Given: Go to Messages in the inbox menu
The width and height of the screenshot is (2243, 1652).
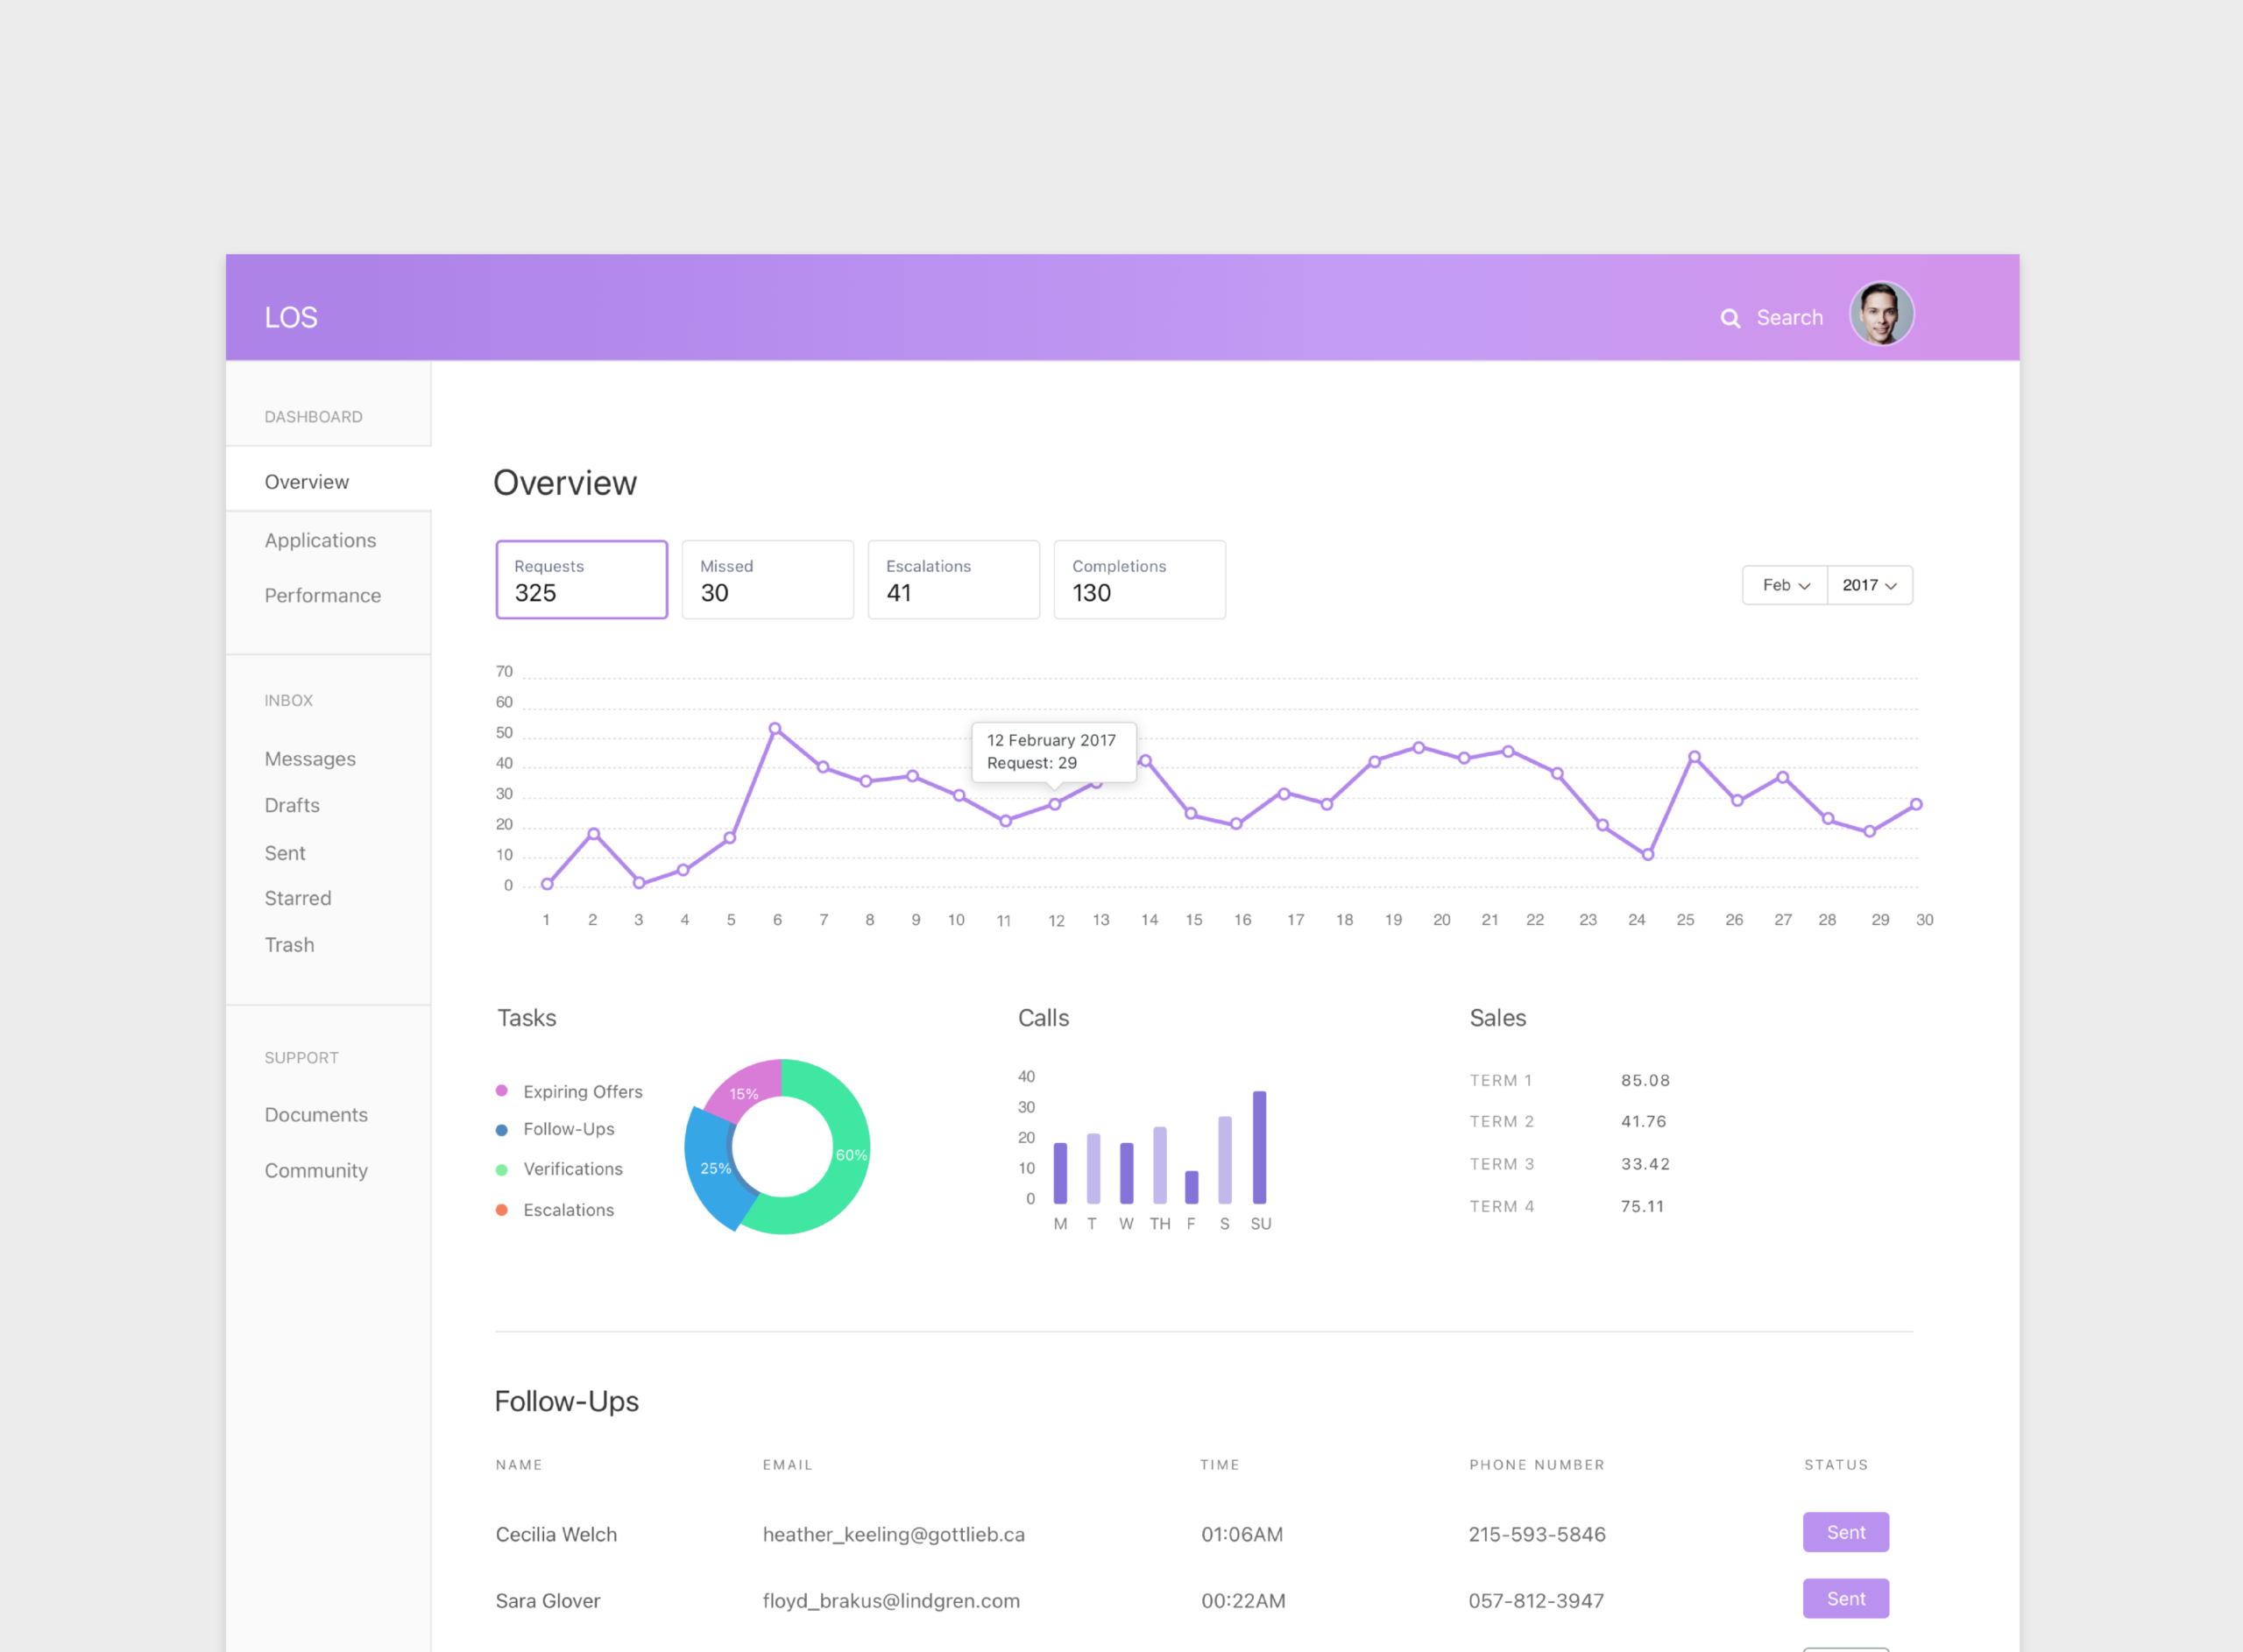Looking at the screenshot, I should point(310,759).
